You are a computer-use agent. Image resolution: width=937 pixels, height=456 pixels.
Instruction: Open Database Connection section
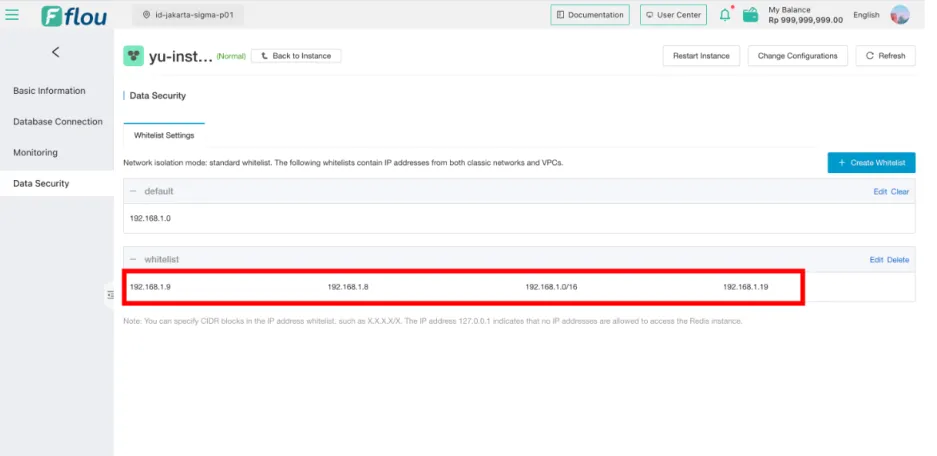(x=58, y=122)
